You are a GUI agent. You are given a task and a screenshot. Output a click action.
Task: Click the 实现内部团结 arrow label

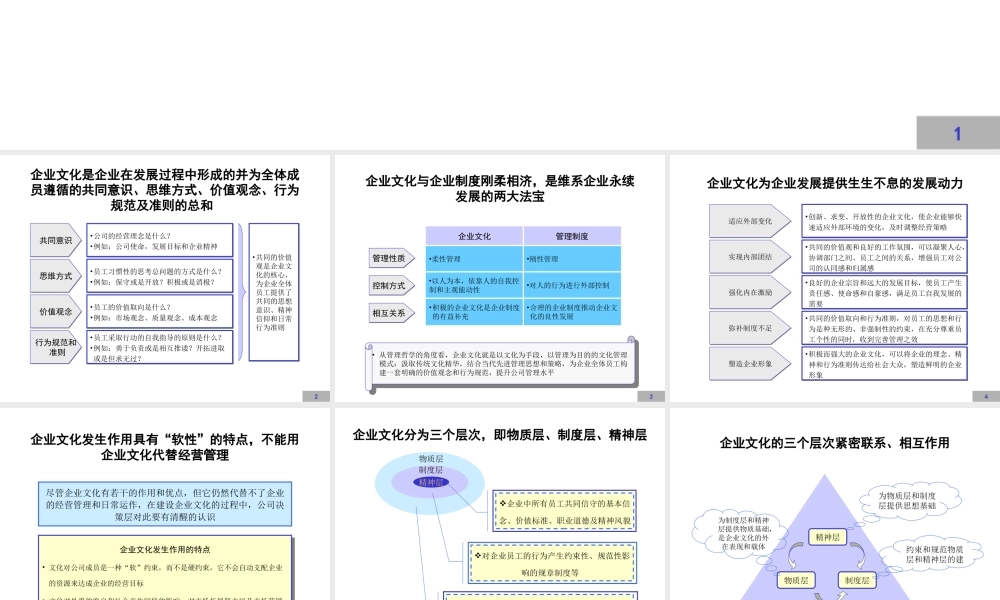pos(750,257)
